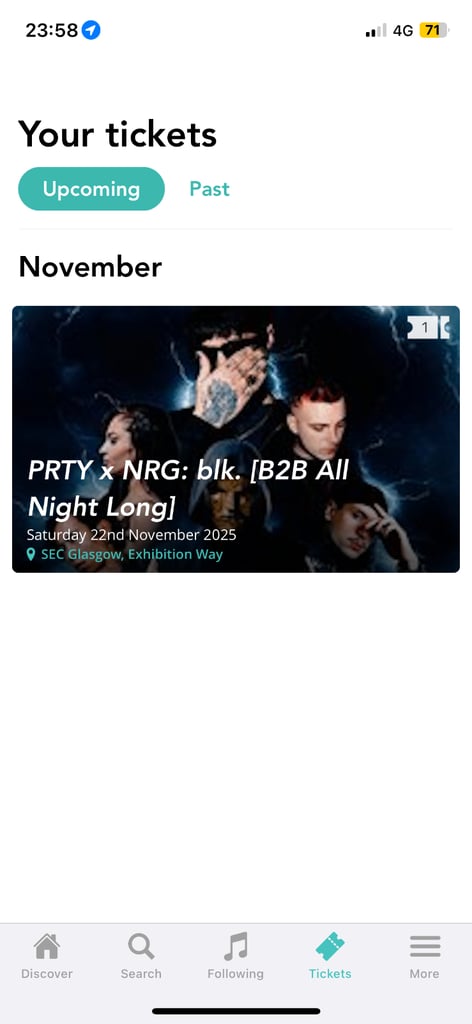The height and width of the screenshot is (1024, 472).
Task: Tap the ticket count badge on the event card
Action: coord(428,327)
